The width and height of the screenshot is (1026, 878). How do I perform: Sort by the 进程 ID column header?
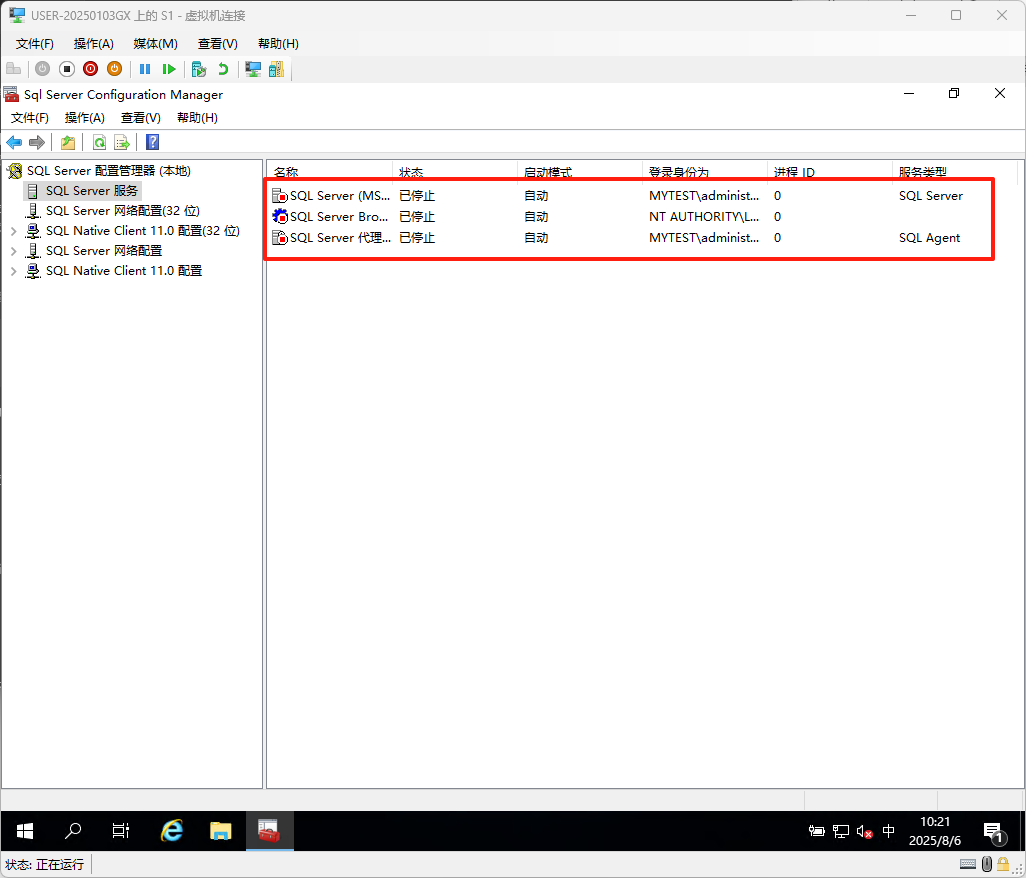[x=830, y=171]
